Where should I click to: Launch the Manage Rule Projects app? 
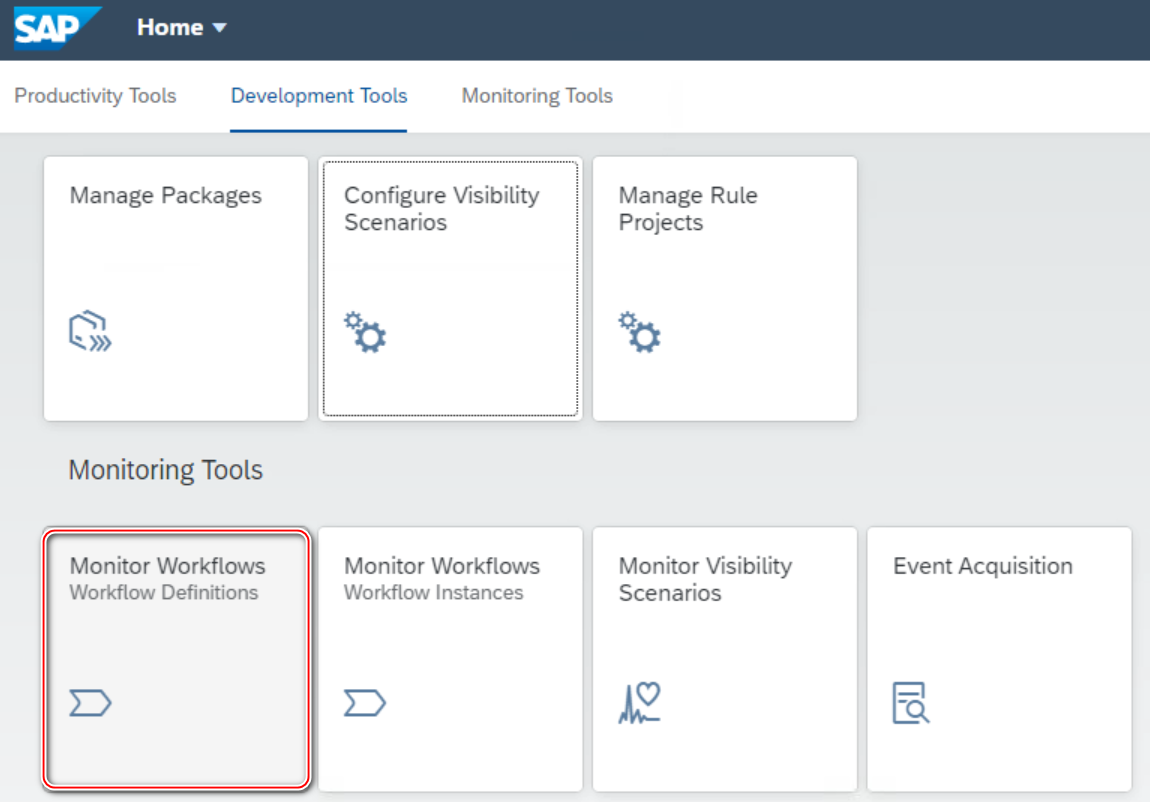(724, 288)
